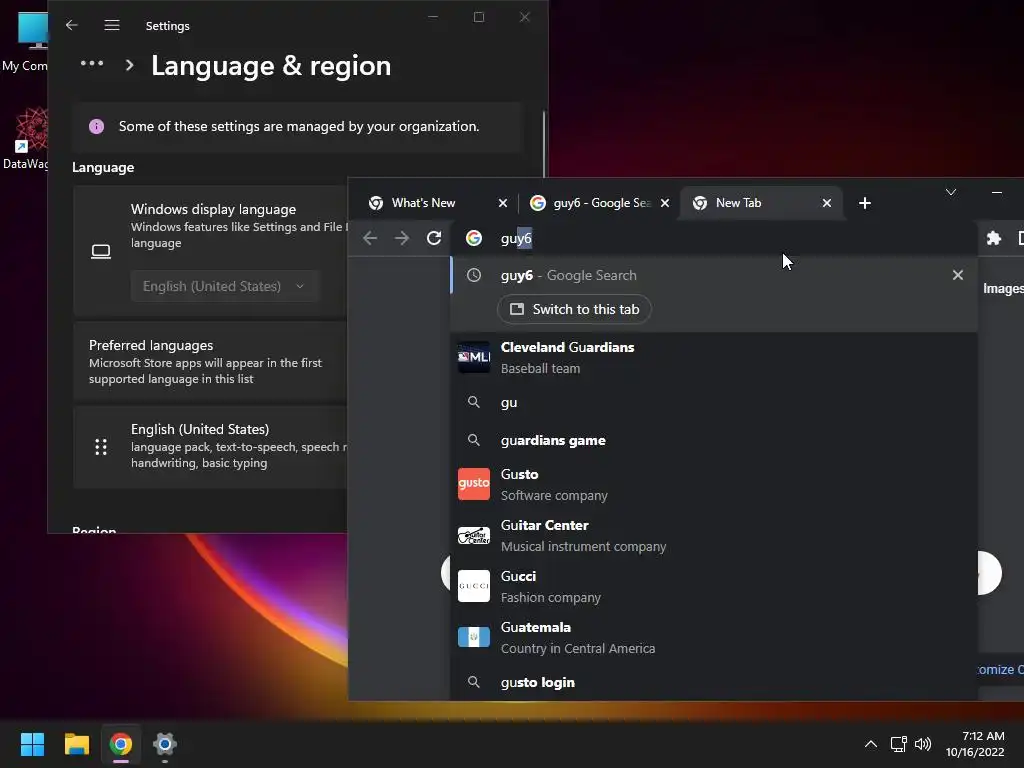1024x768 pixels.
Task: Click the Images link on New Tab page
Action: click(1003, 289)
